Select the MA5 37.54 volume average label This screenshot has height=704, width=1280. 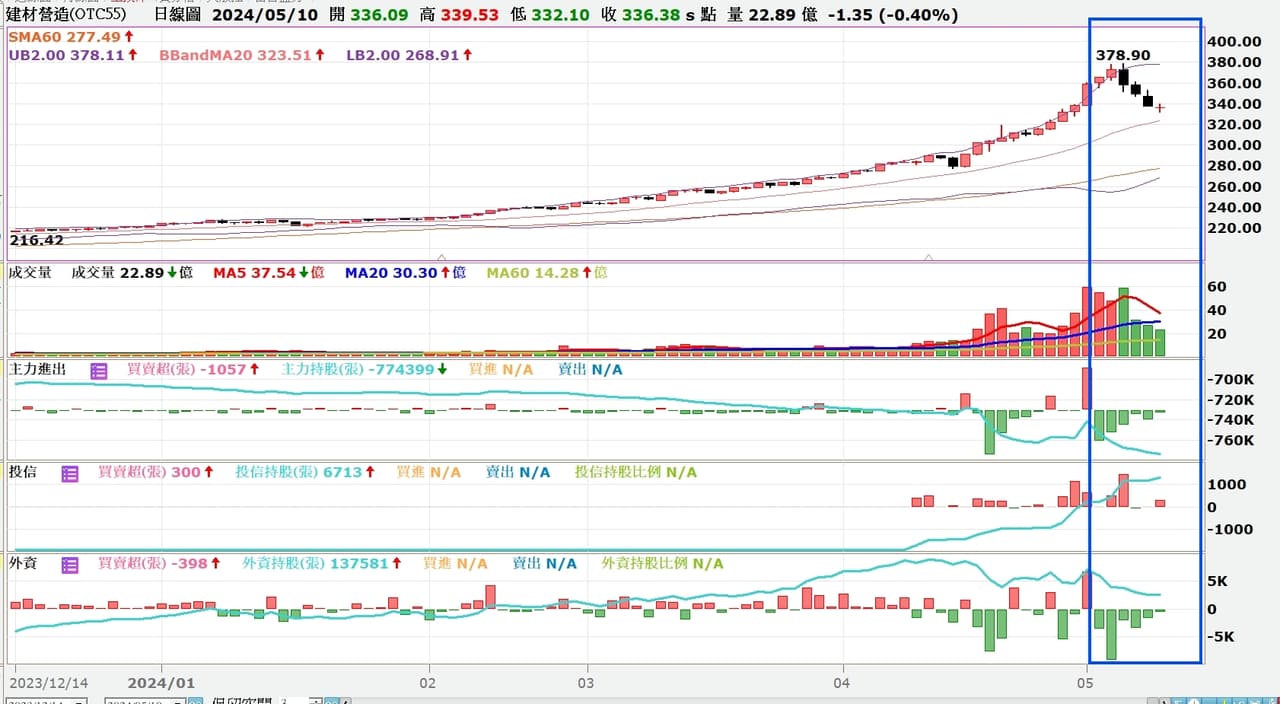coord(254,272)
